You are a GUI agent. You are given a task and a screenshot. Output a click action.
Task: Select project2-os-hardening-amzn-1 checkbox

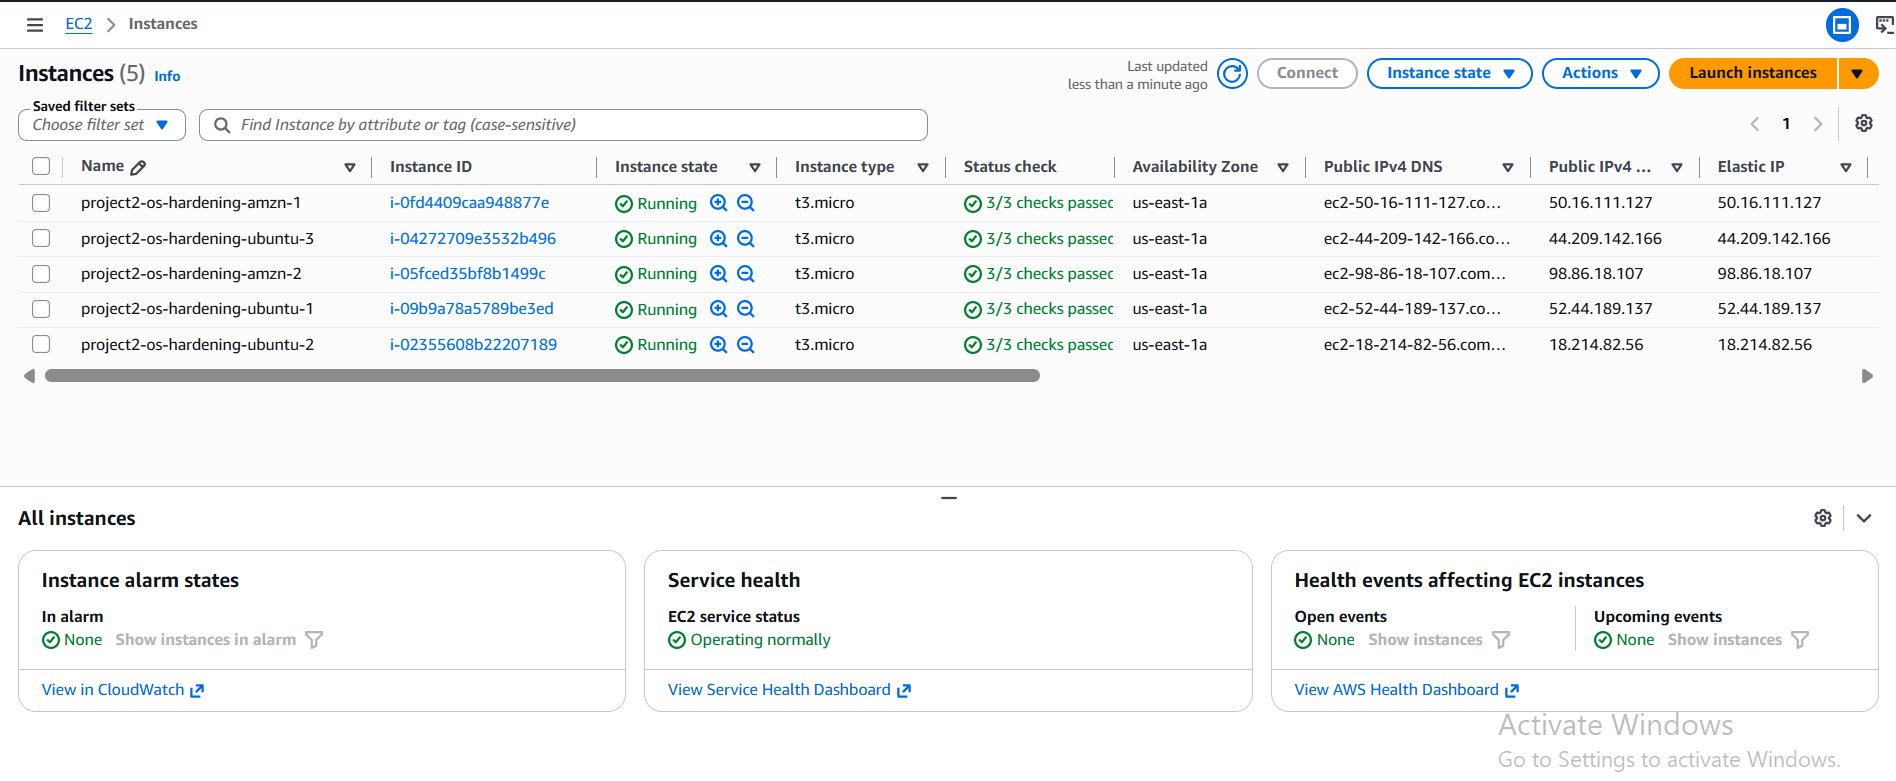(41, 203)
